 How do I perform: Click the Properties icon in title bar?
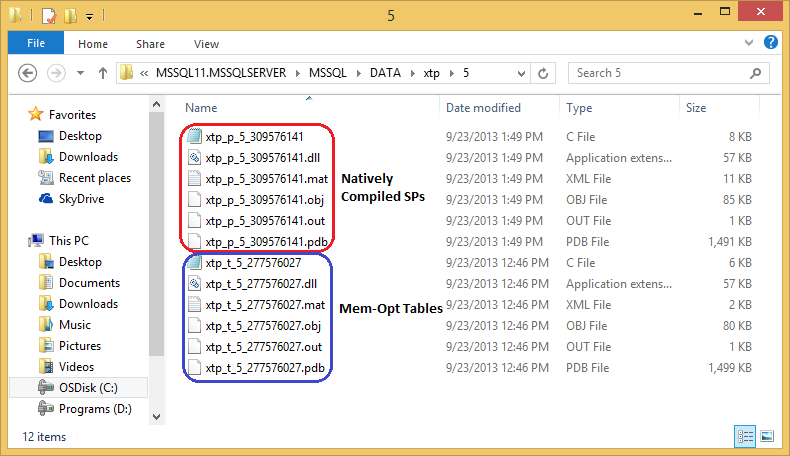coord(48,16)
